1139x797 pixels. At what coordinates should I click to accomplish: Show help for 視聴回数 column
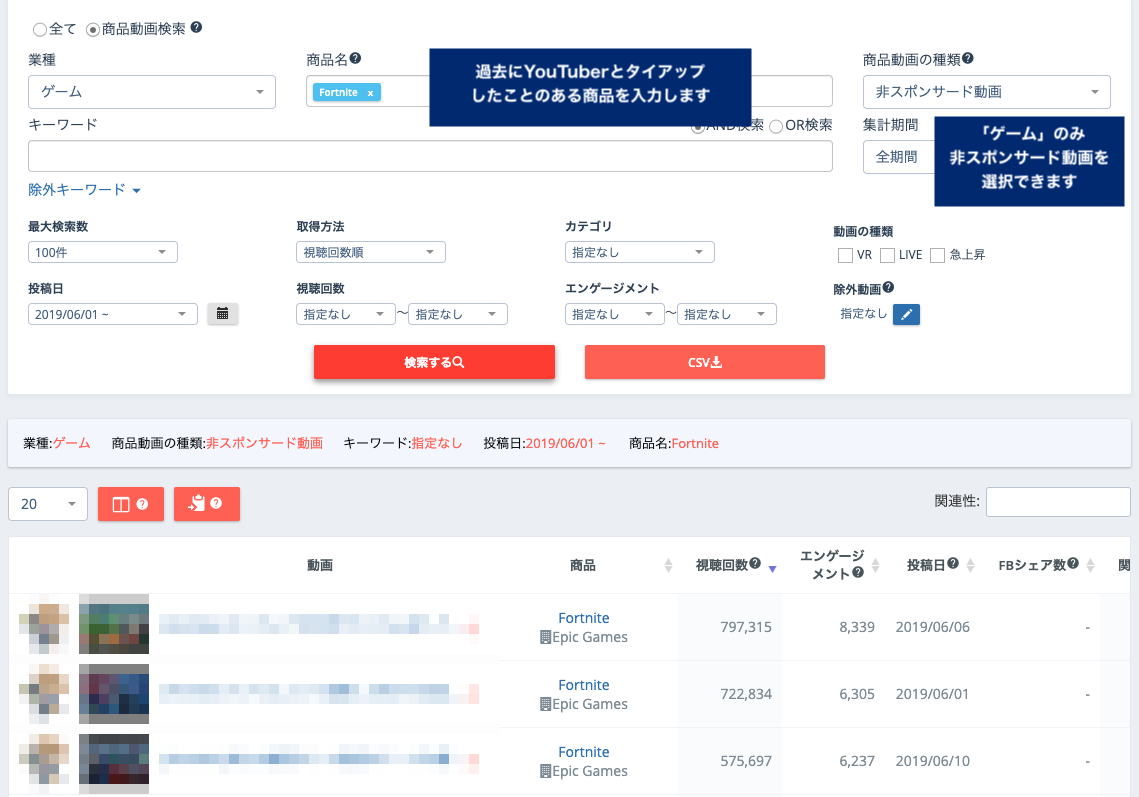pyautogui.click(x=755, y=564)
